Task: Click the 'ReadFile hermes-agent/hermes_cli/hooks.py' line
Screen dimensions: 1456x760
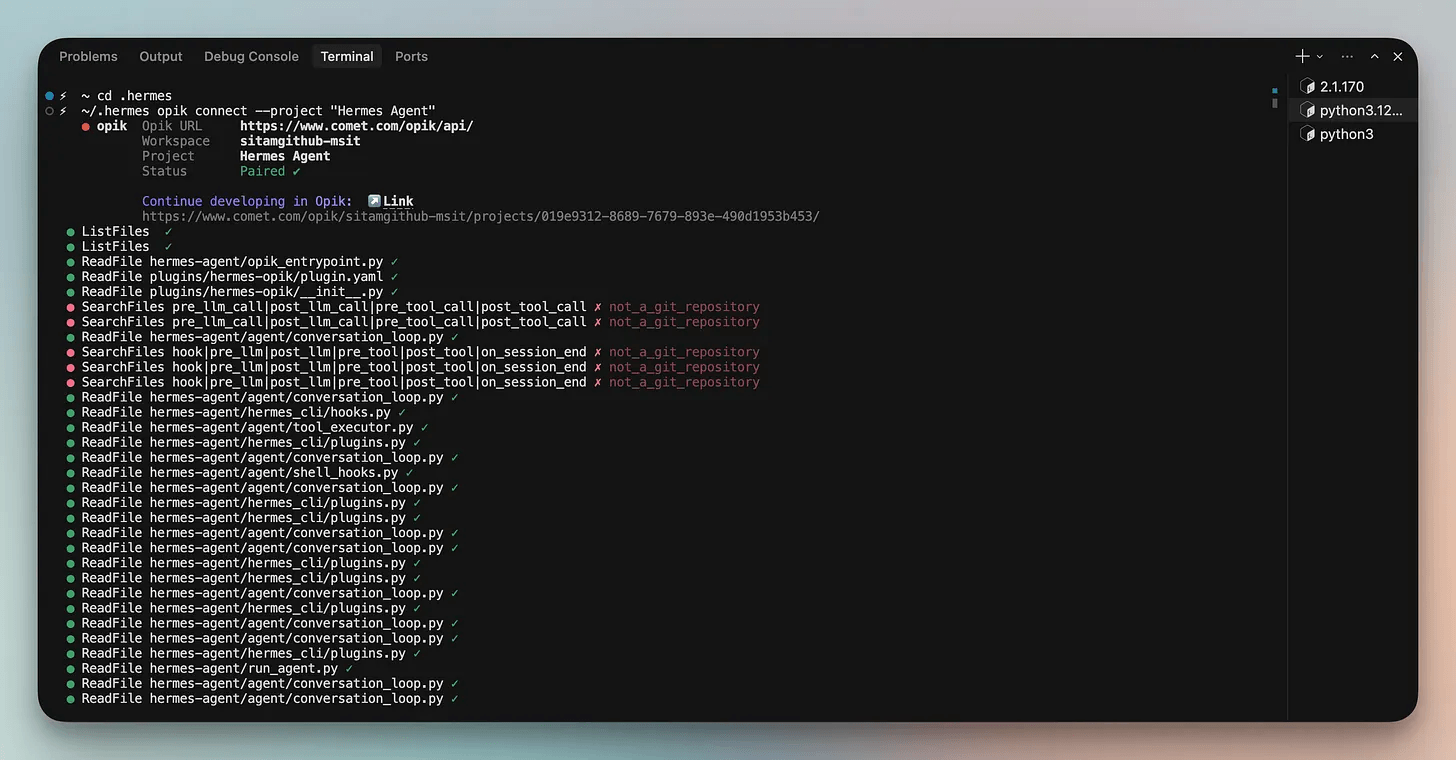Action: click(x=236, y=412)
